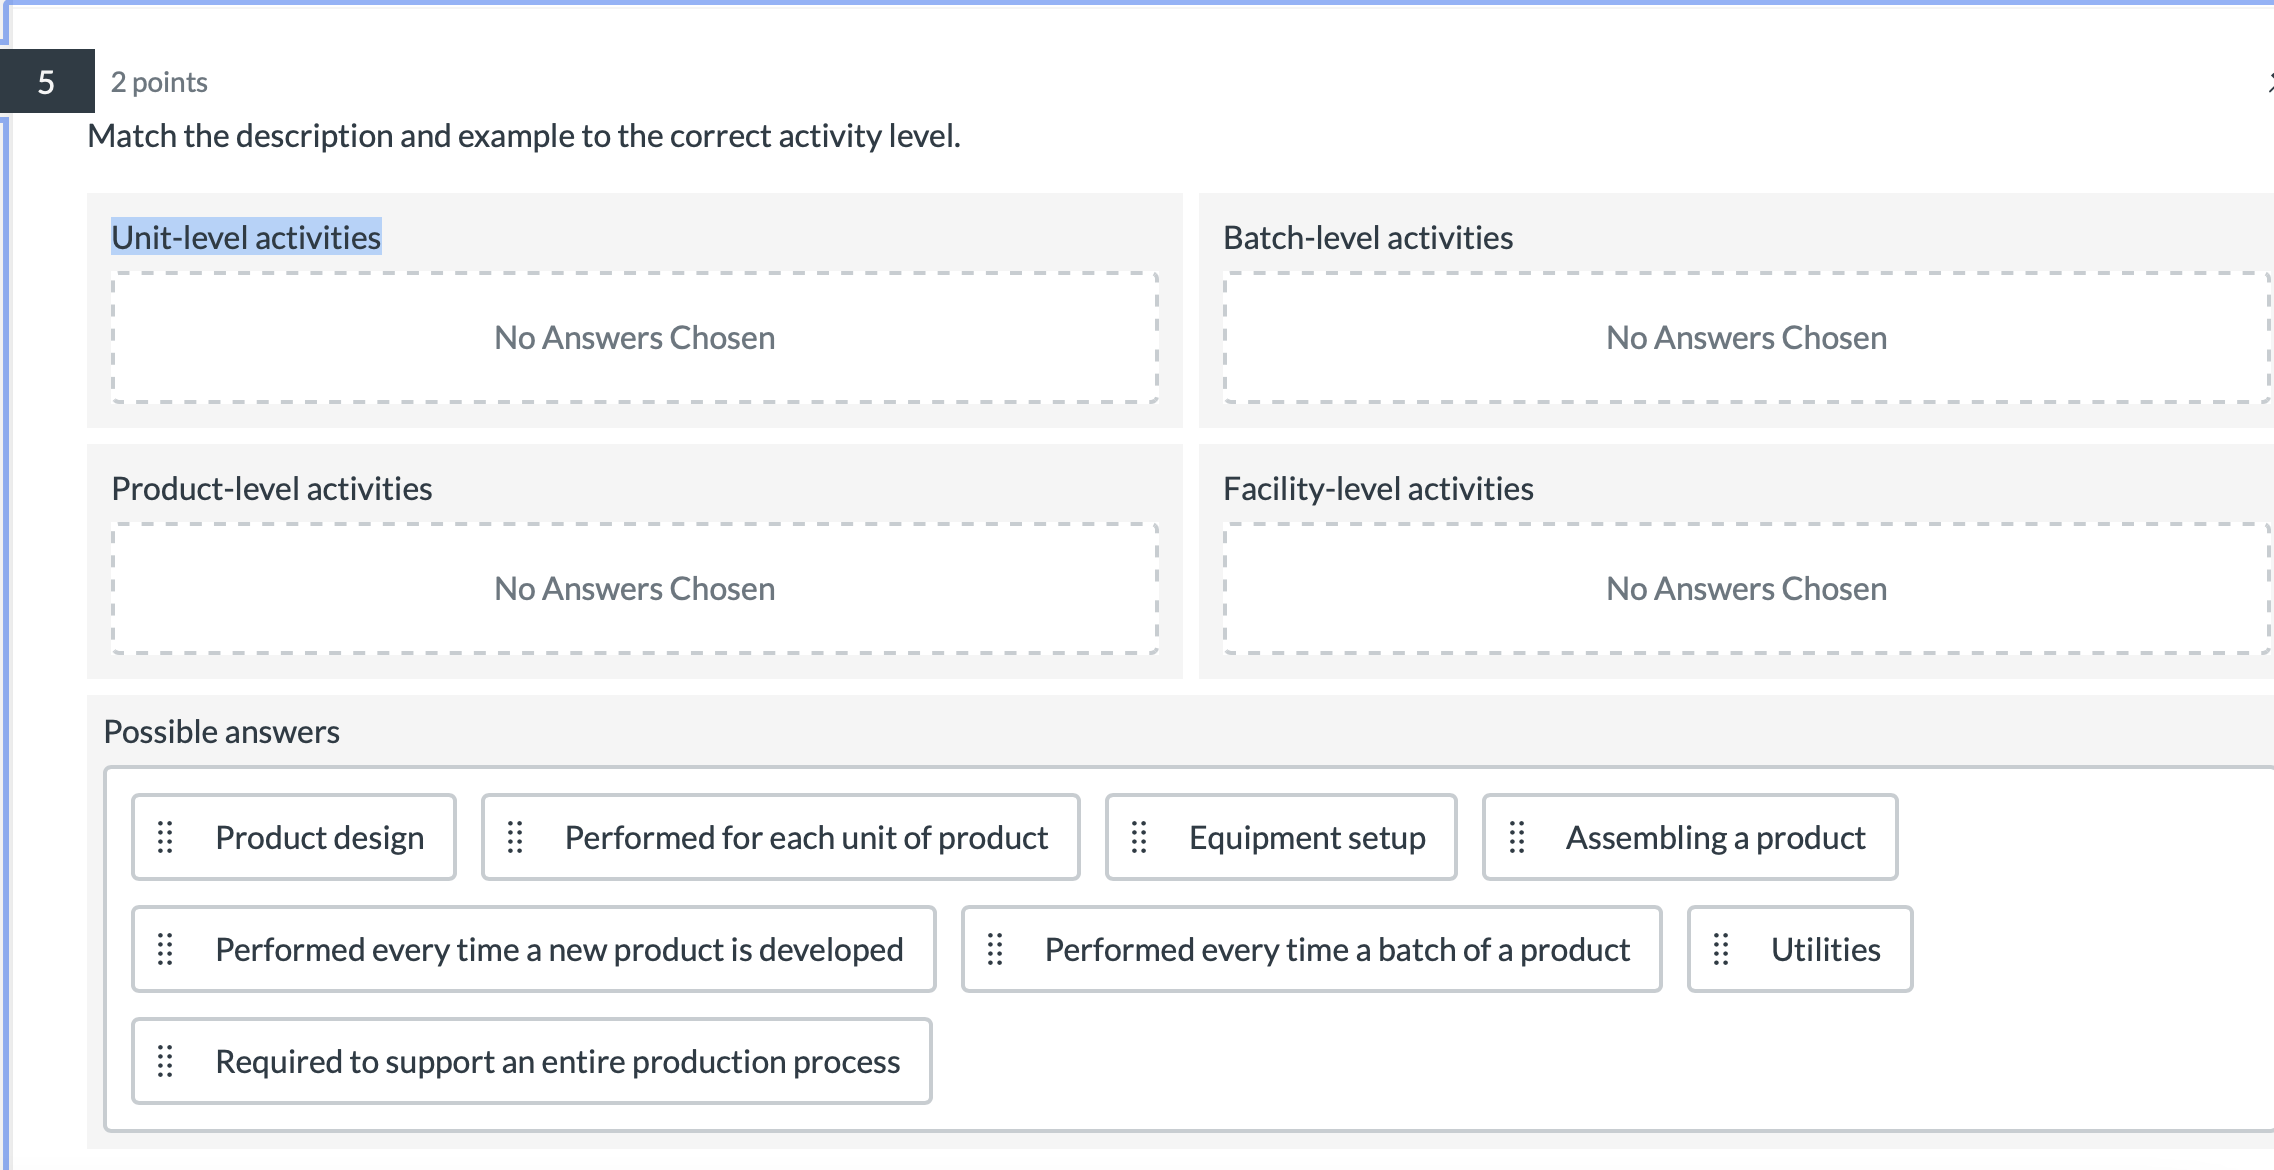Click Facility-level activities empty drop zone
2274x1170 pixels.
click(1746, 588)
